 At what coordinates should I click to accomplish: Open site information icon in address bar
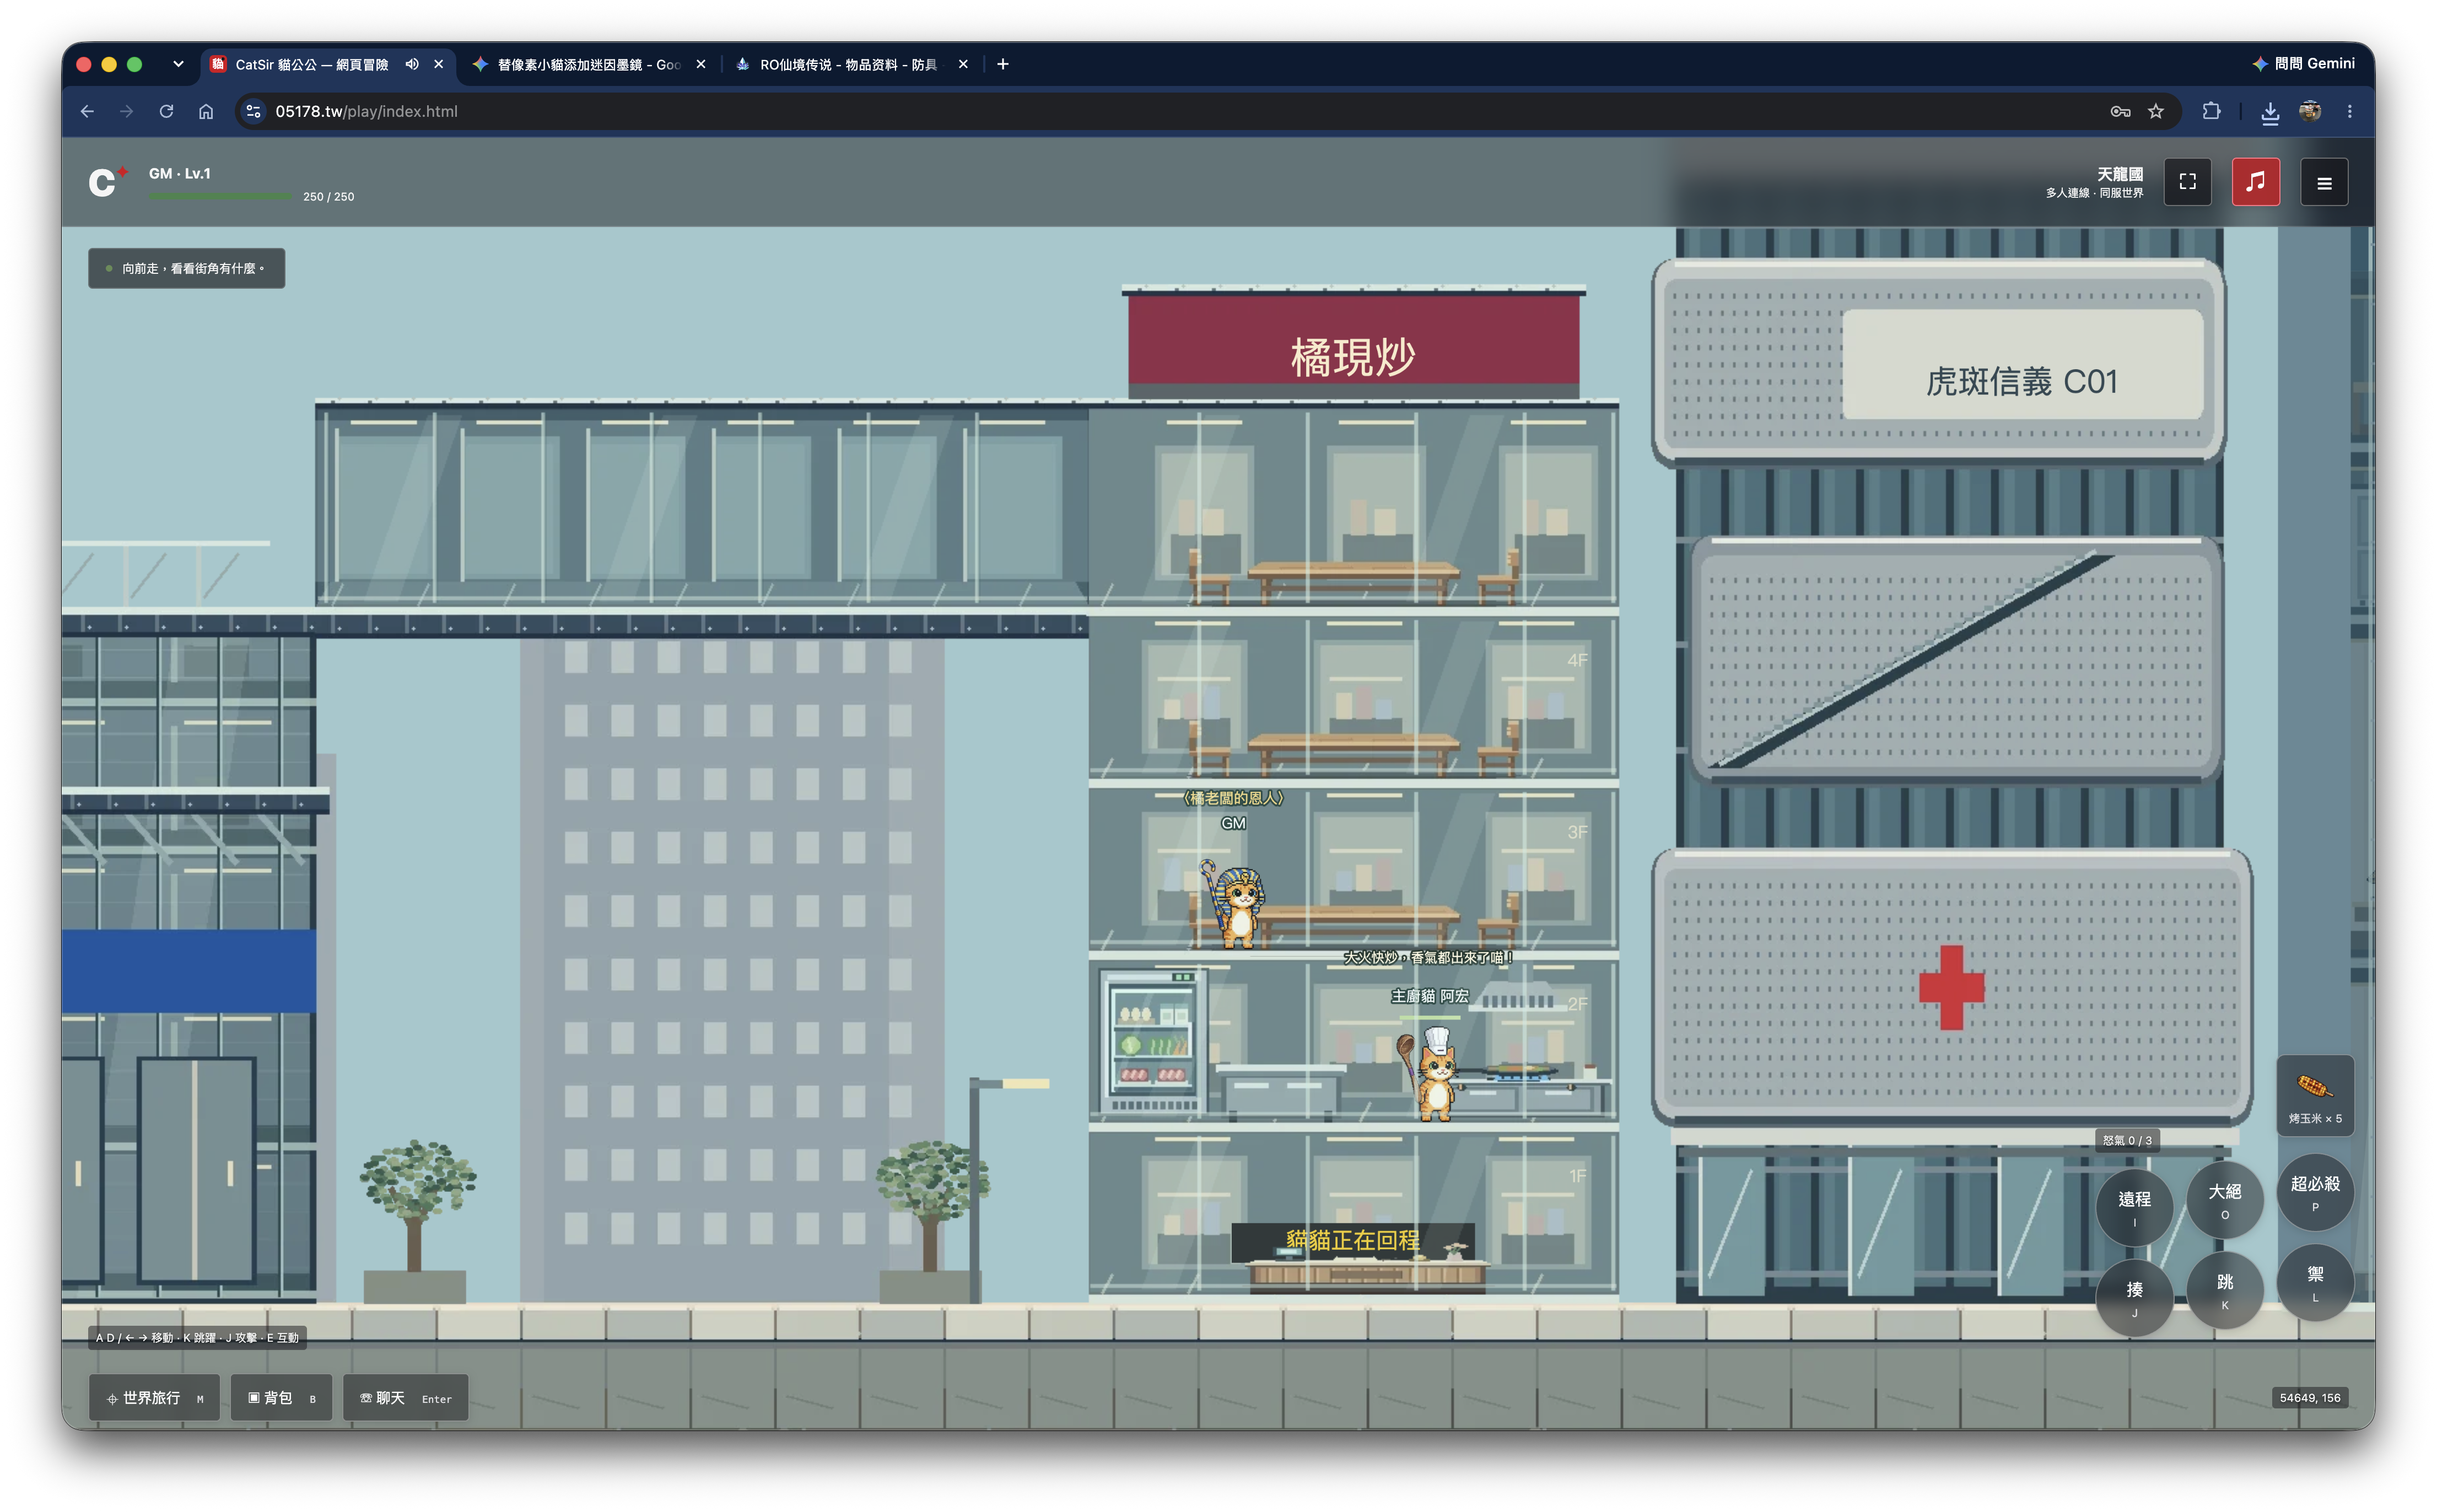(x=254, y=111)
